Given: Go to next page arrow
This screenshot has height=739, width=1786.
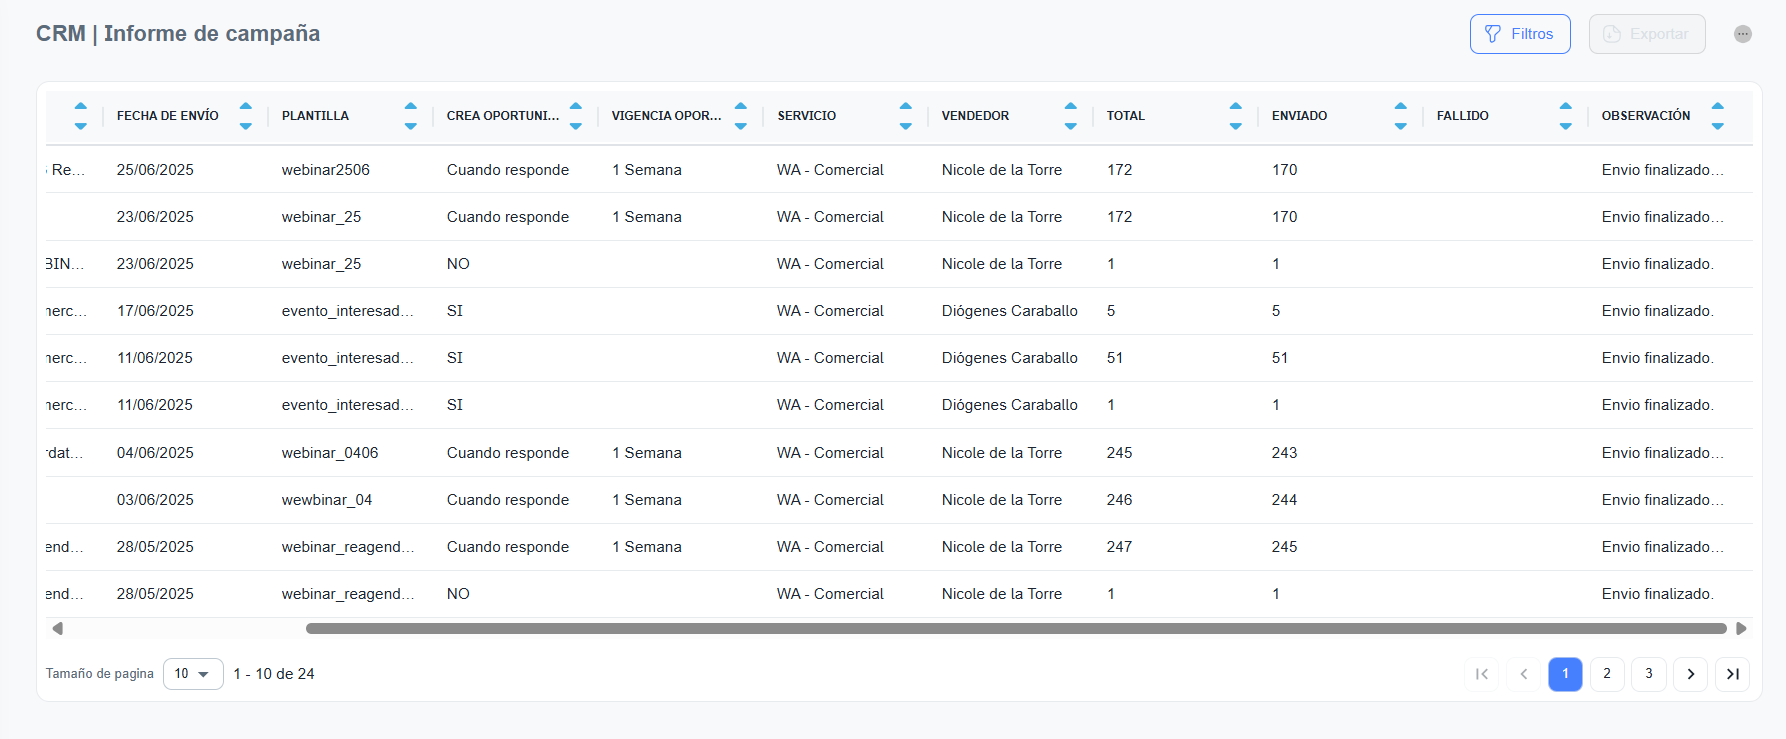Looking at the screenshot, I should [x=1691, y=674].
